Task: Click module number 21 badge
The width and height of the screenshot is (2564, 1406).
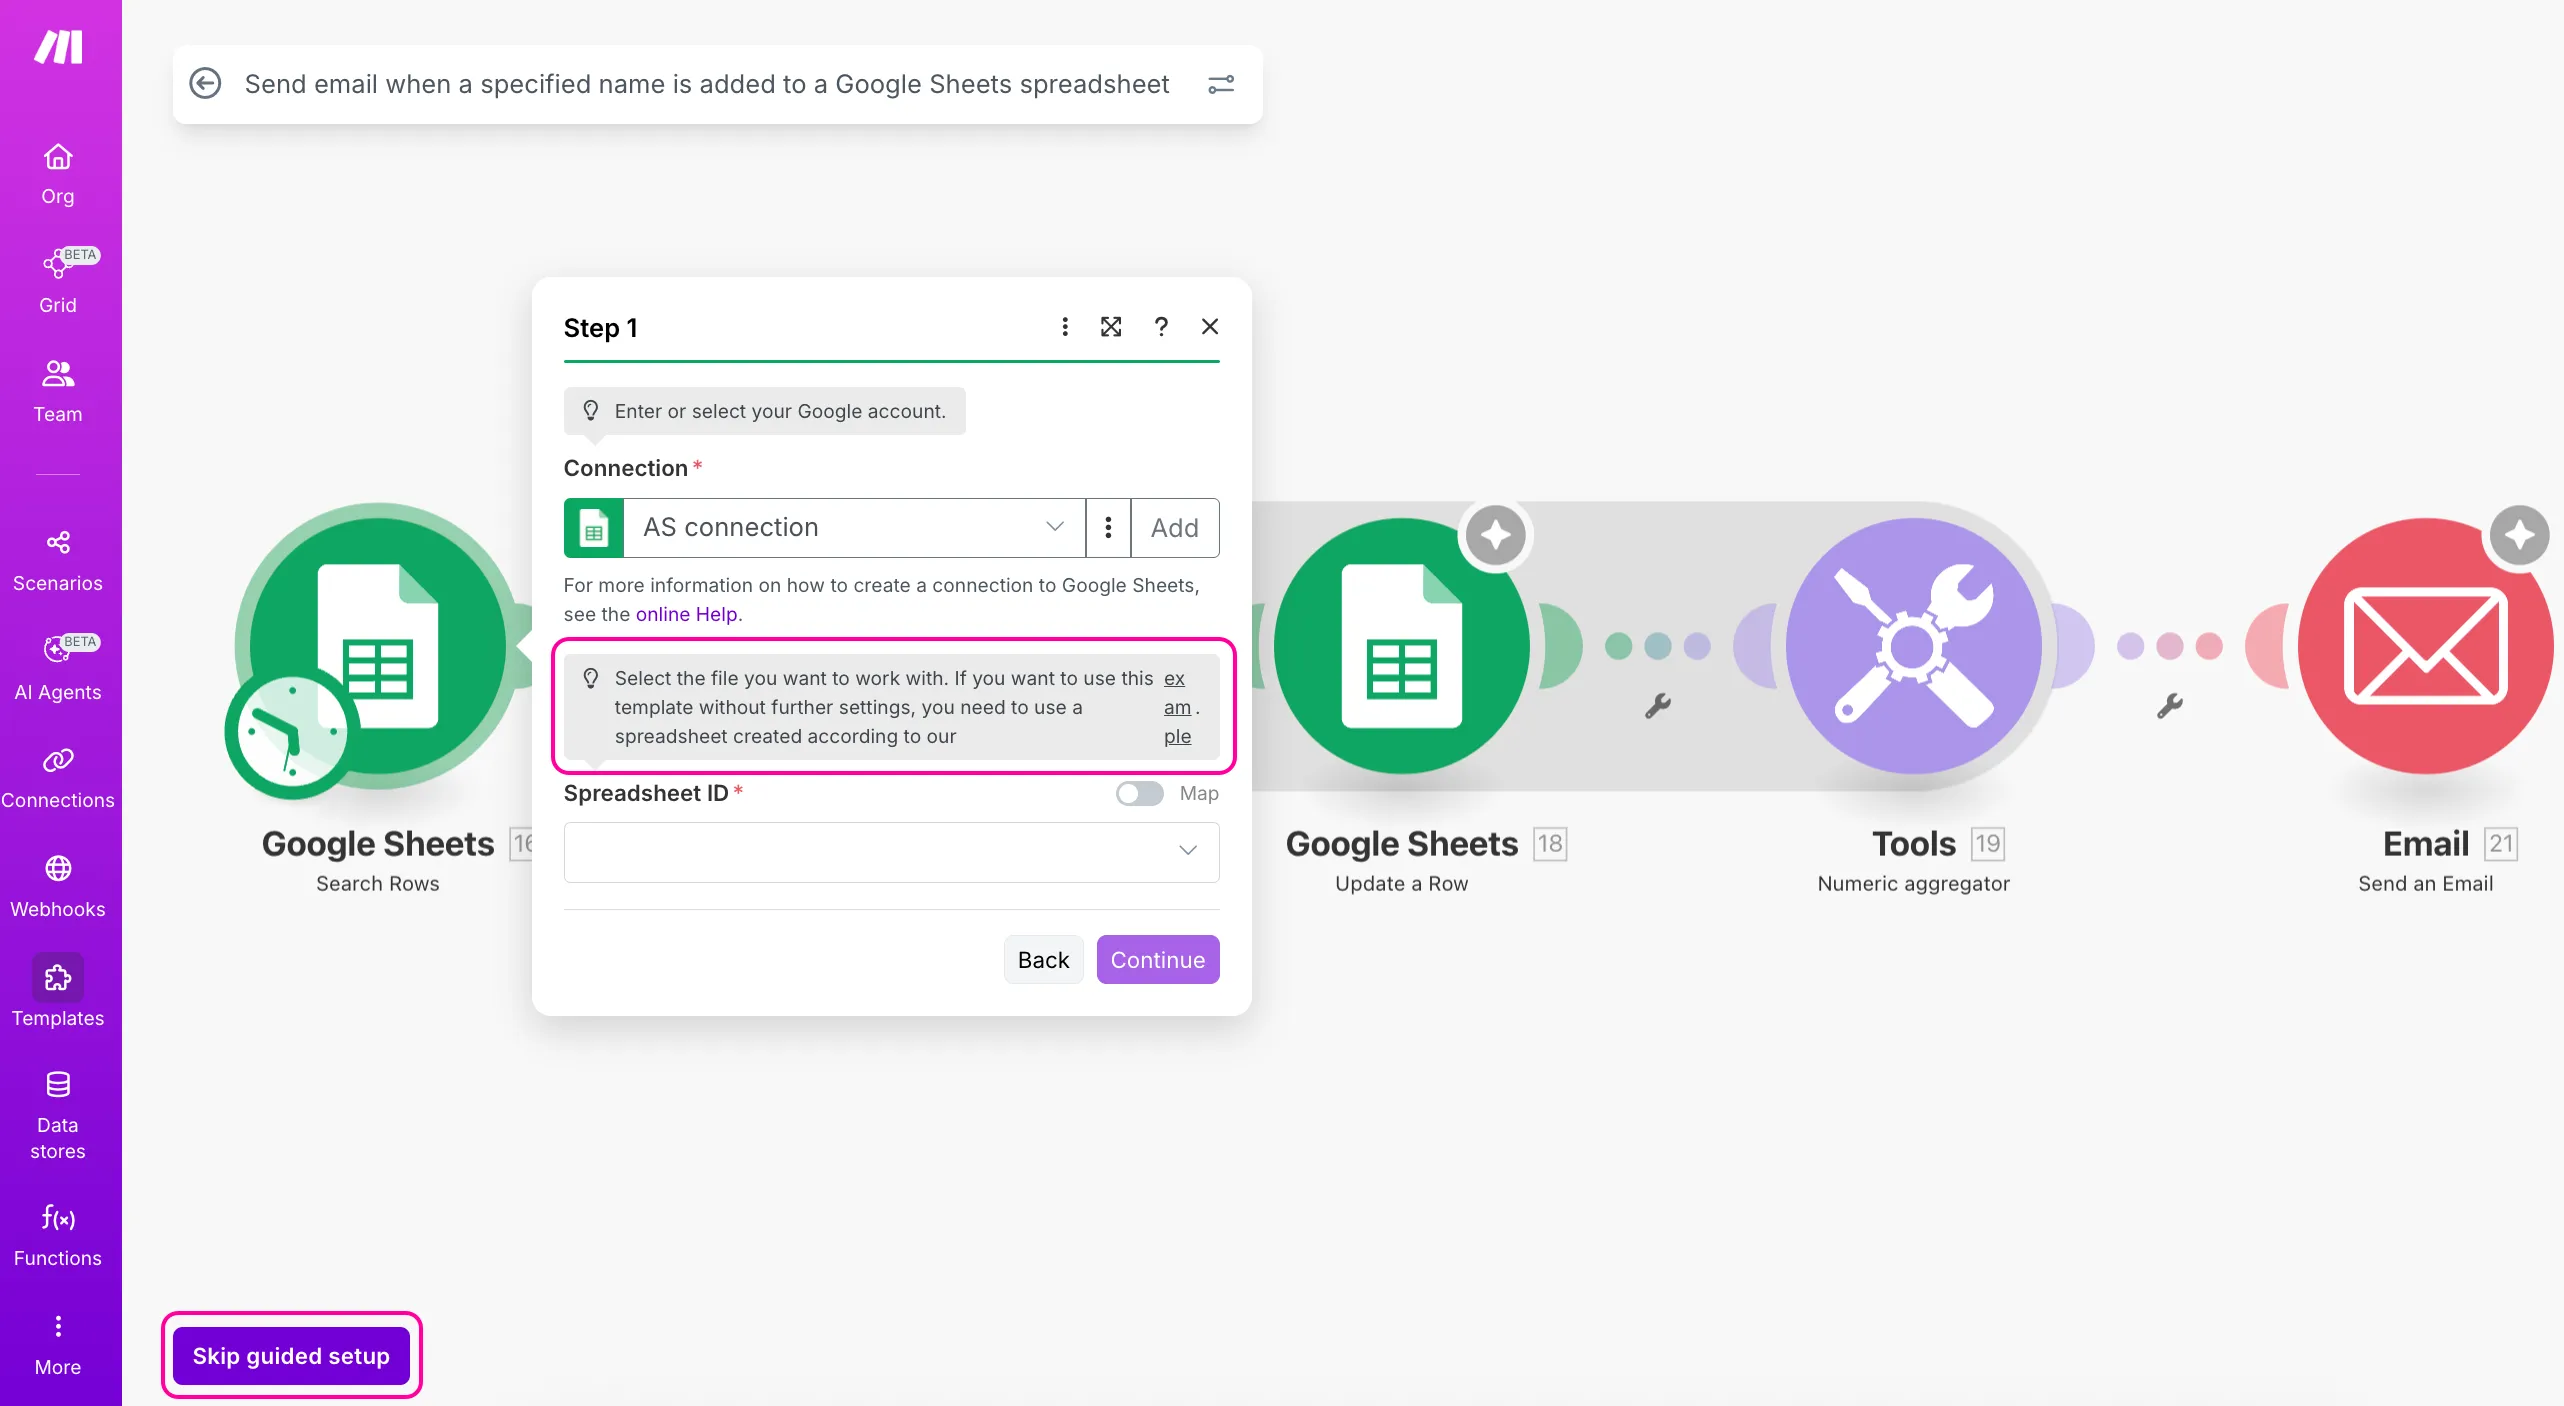Action: [2501, 844]
